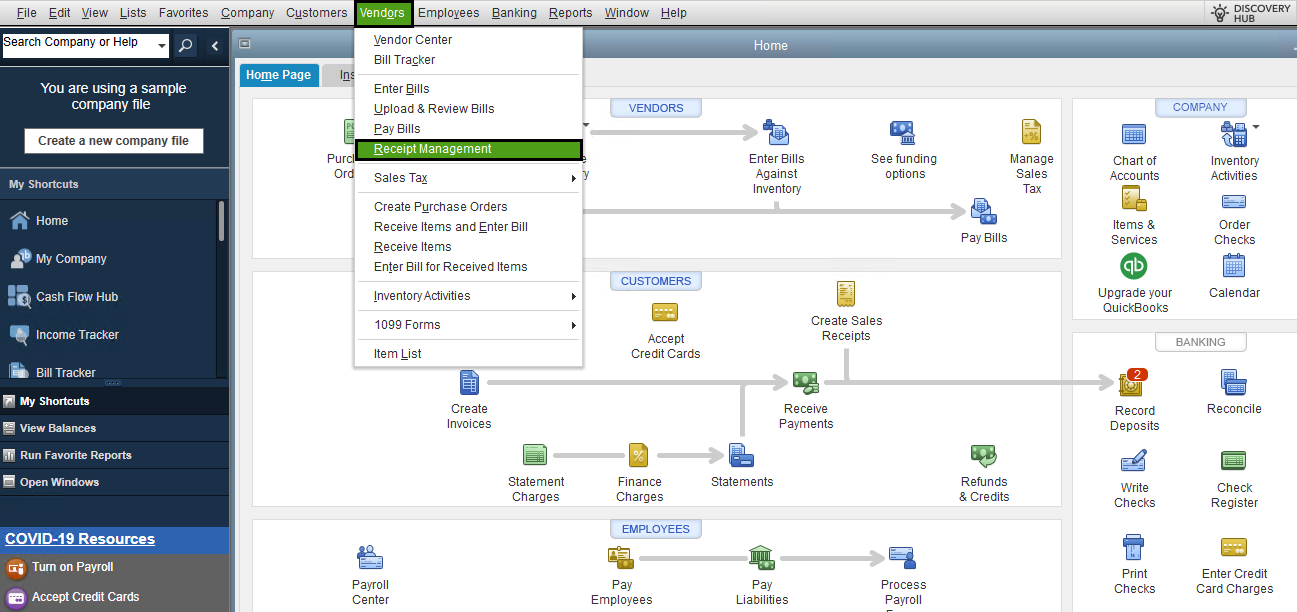The image size is (1297, 612).
Task: Open Create Sales Receipts icon
Action: 846,294
